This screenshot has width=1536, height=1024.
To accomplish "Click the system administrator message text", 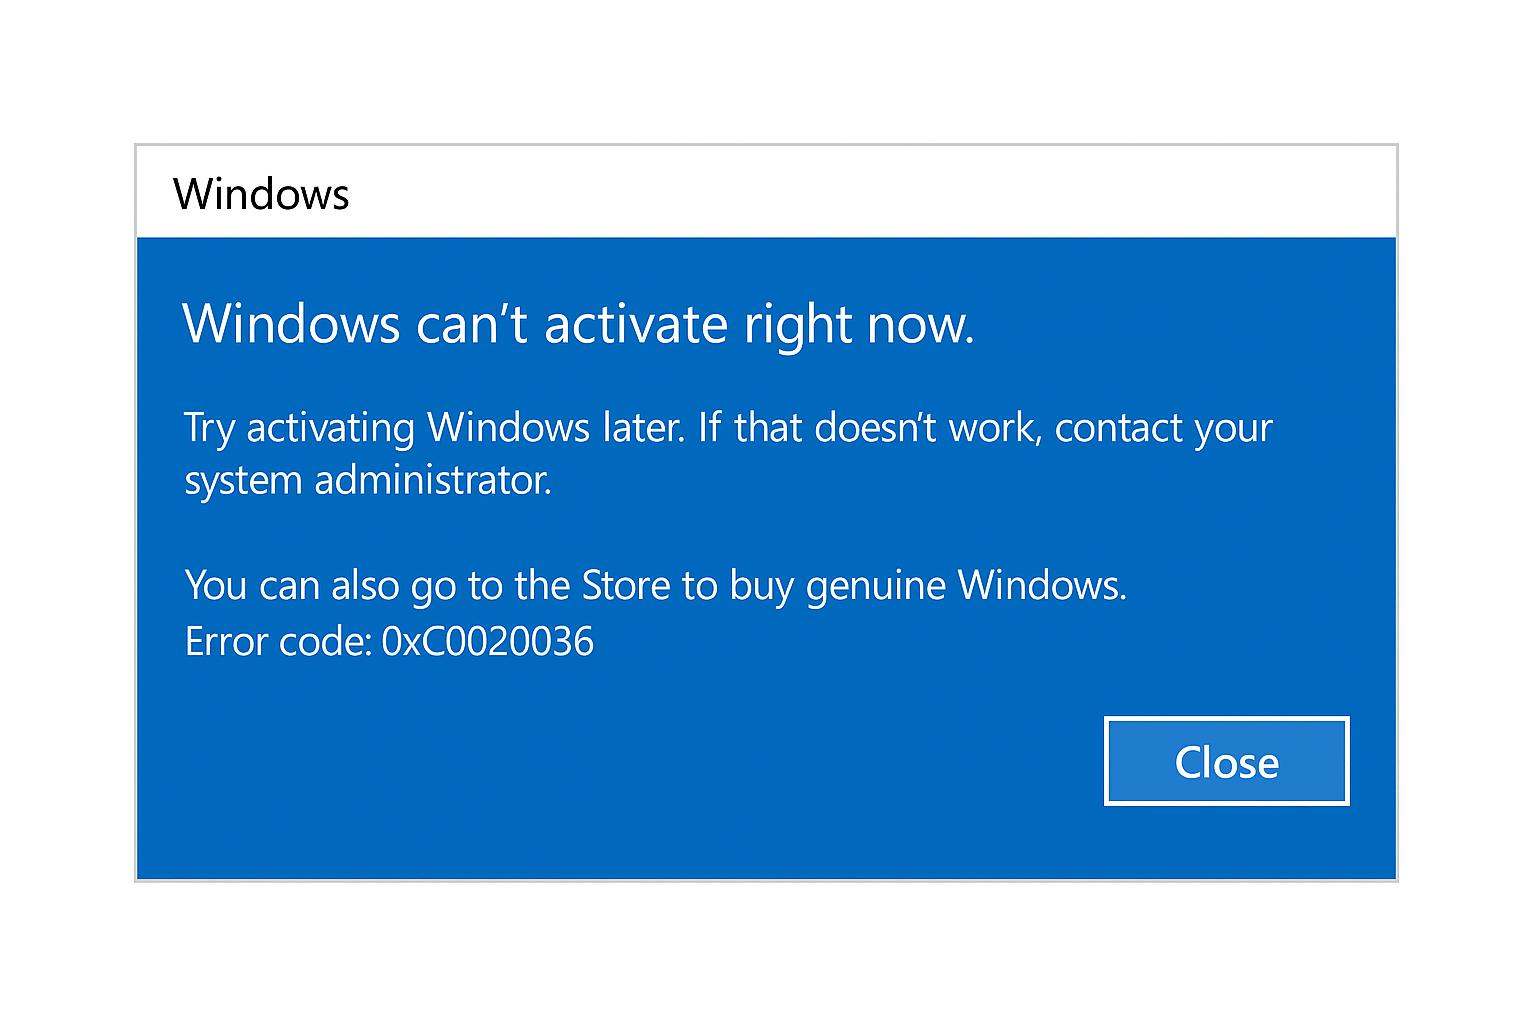I will [370, 480].
